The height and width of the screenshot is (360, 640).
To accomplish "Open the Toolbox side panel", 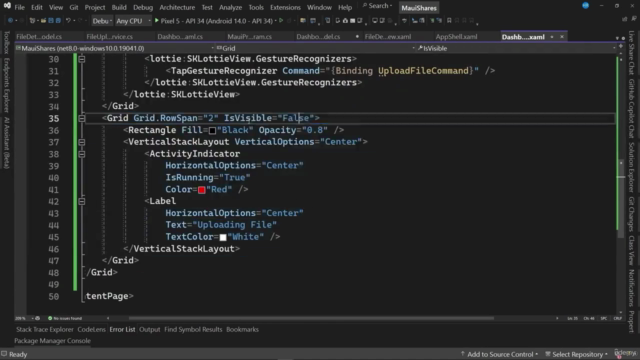I will coord(6,42).
